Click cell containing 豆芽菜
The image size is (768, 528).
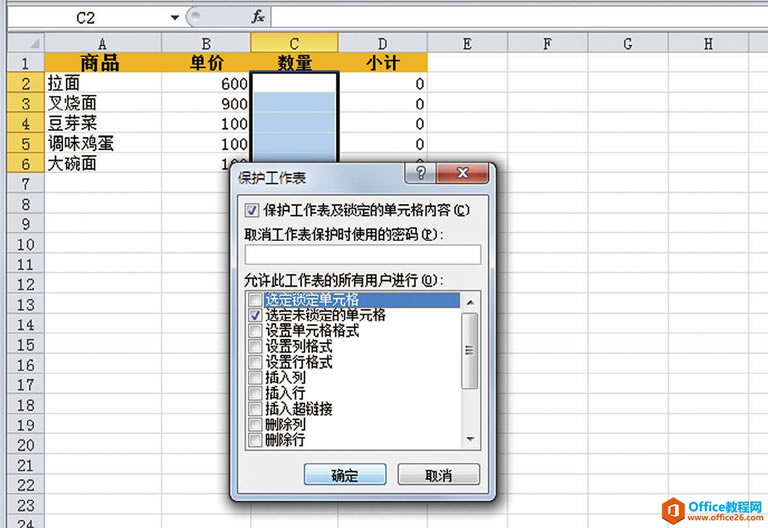[103, 123]
